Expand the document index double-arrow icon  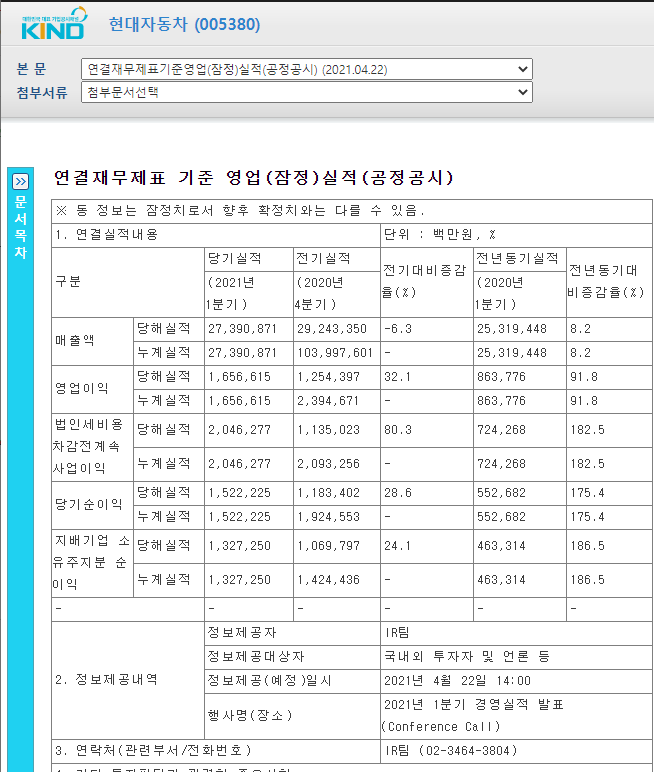pyautogui.click(x=20, y=182)
